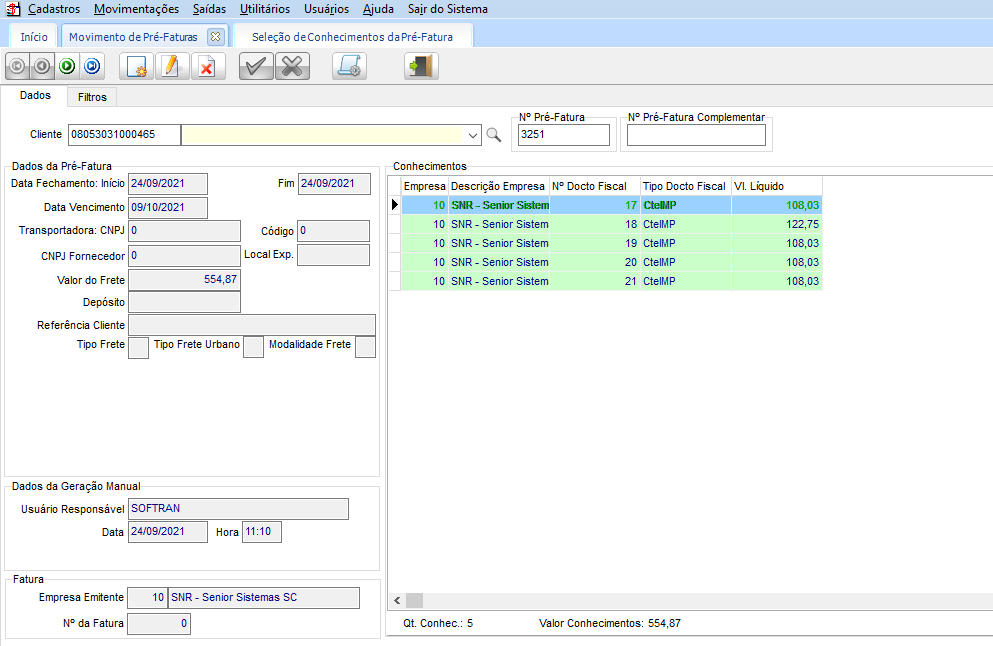Screen dimensions: 993x646
Task: Jump to the last record button
Action: click(x=91, y=67)
